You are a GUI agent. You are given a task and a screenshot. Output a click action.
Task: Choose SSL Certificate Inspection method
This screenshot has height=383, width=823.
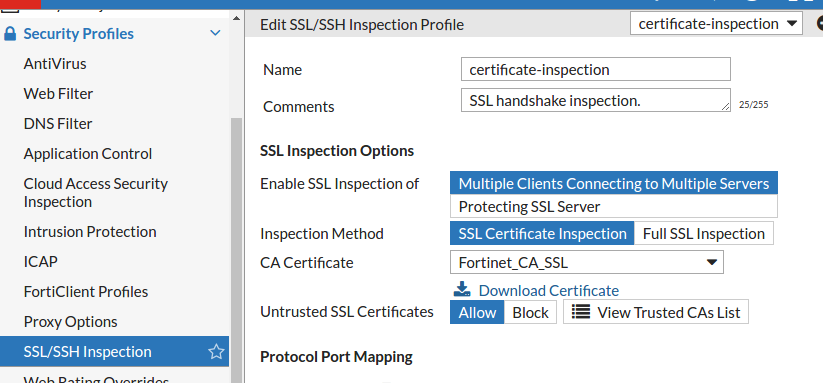tap(542, 233)
